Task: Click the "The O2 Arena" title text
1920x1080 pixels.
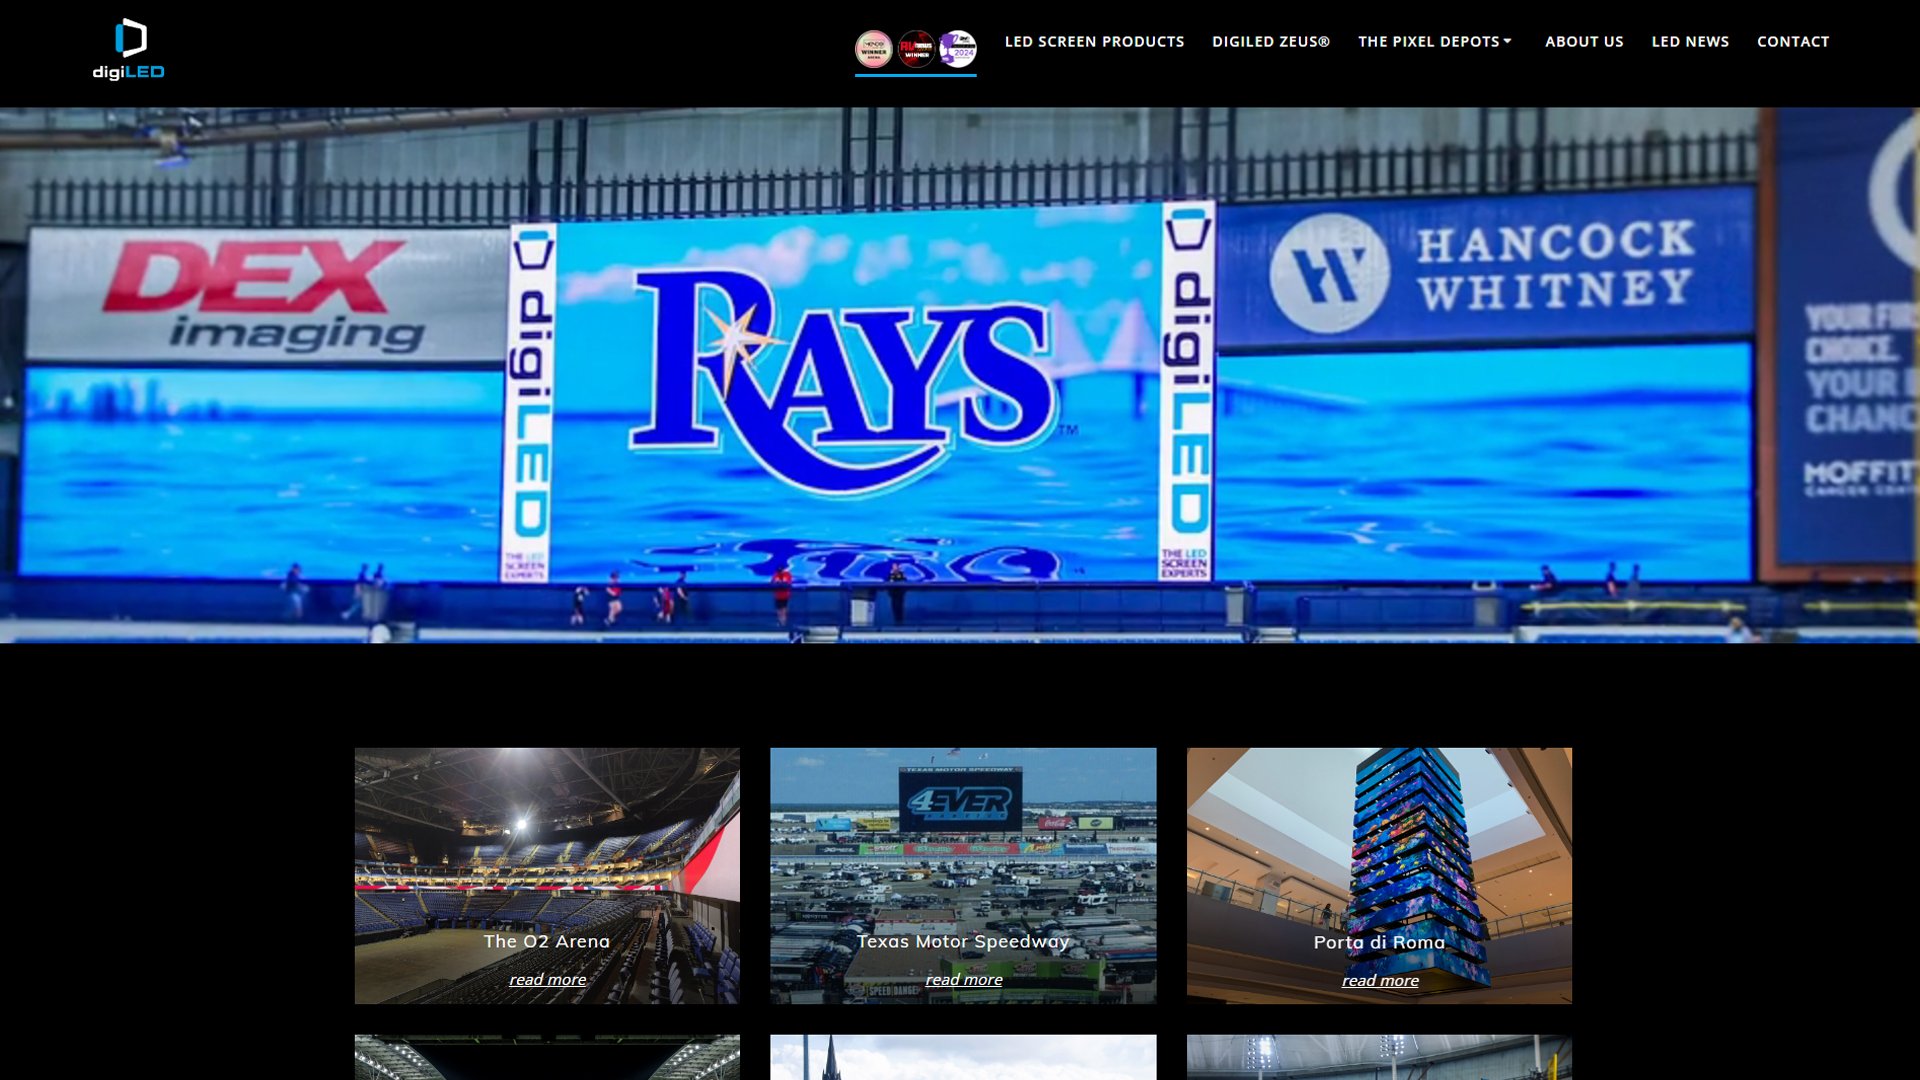Action: point(547,942)
